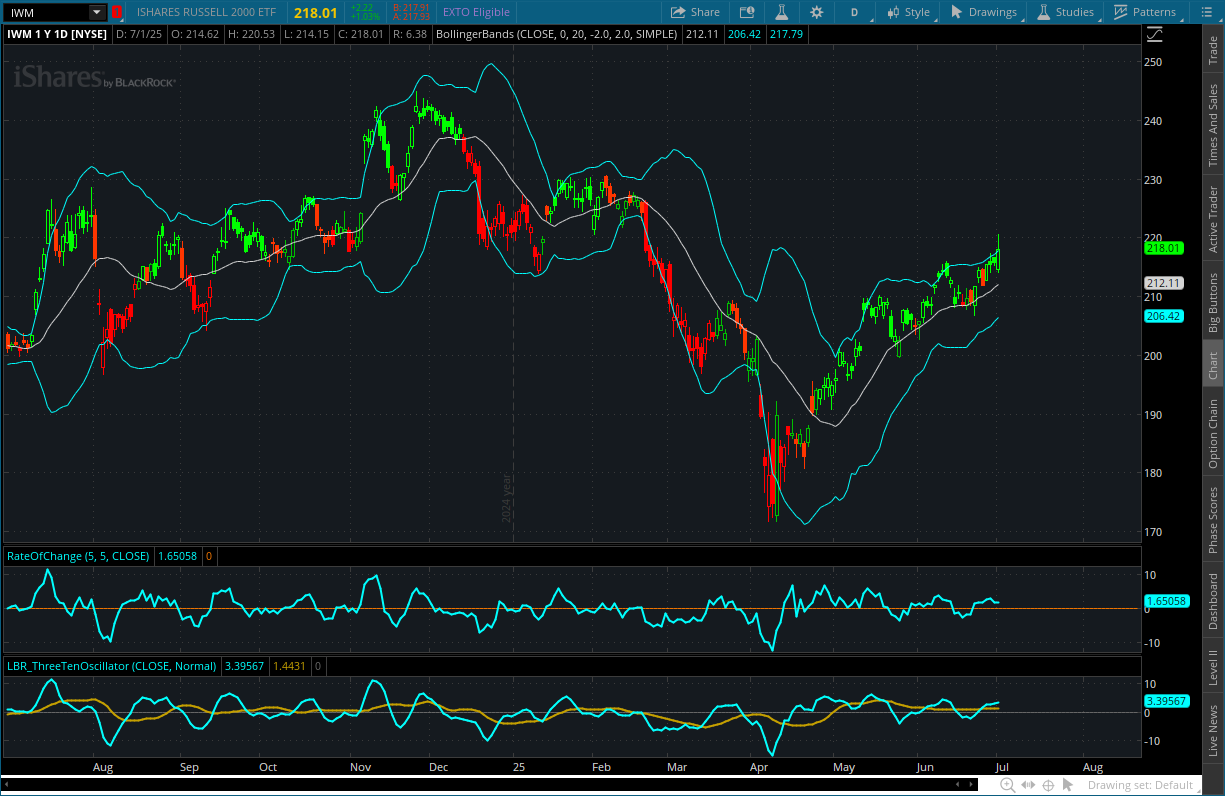Click the bid B: 217.91 quote
Image resolution: width=1225 pixels, height=796 pixels.
[412, 7]
